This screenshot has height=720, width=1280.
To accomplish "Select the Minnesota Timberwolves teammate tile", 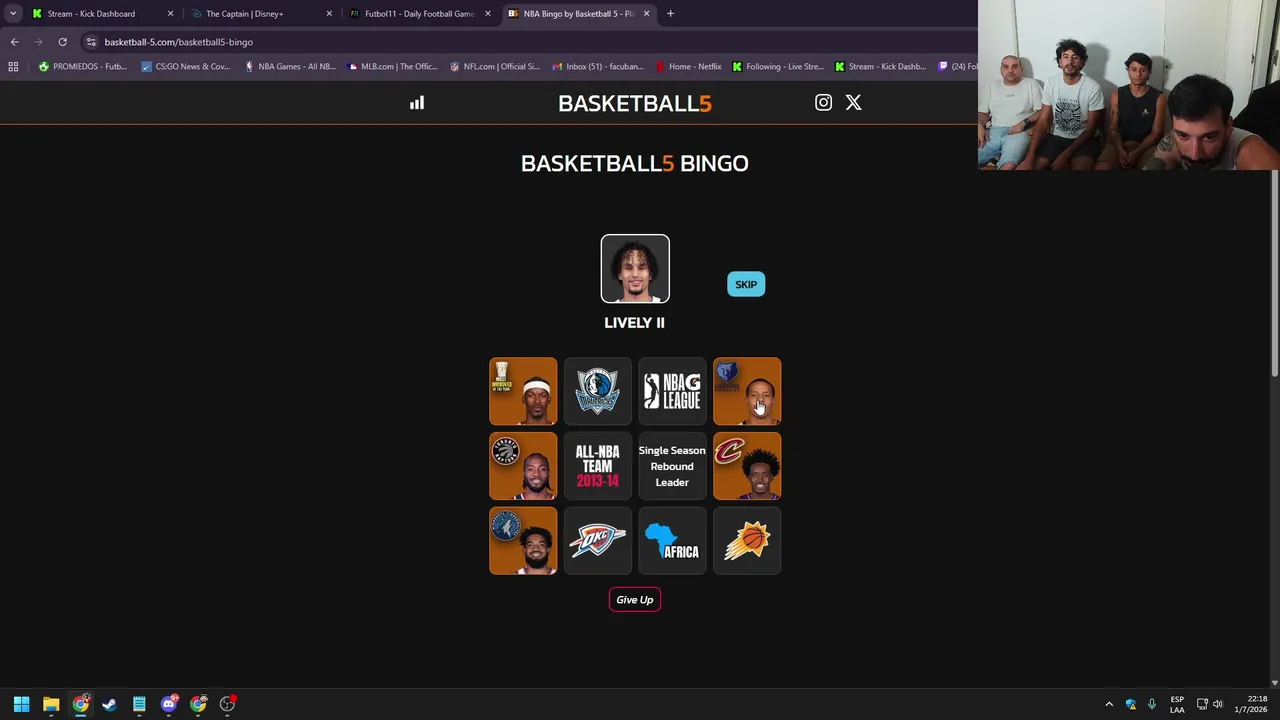I will click(523, 541).
